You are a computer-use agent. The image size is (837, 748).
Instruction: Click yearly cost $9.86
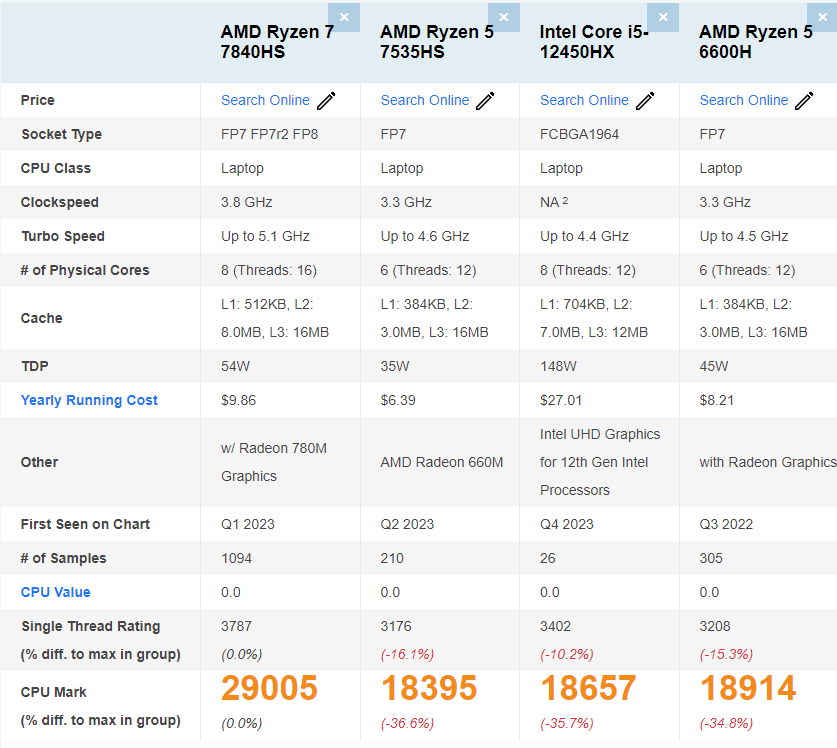239,400
